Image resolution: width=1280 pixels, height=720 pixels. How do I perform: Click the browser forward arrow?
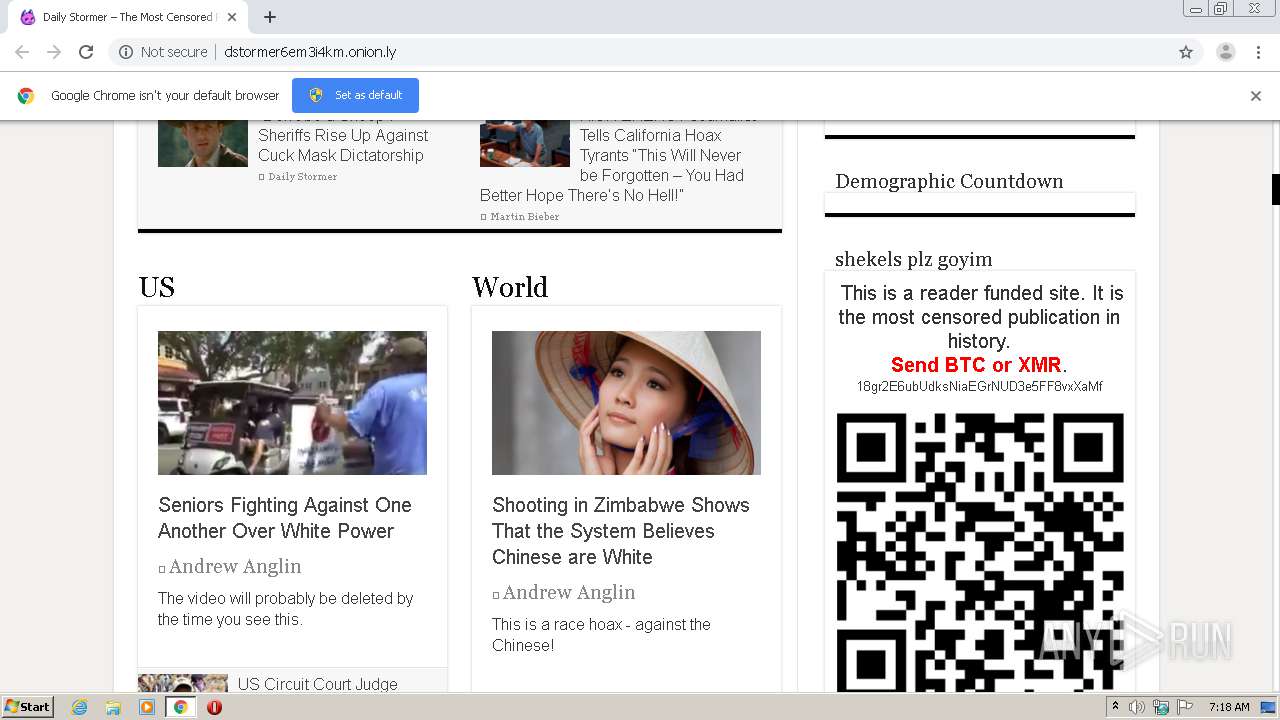click(x=54, y=52)
